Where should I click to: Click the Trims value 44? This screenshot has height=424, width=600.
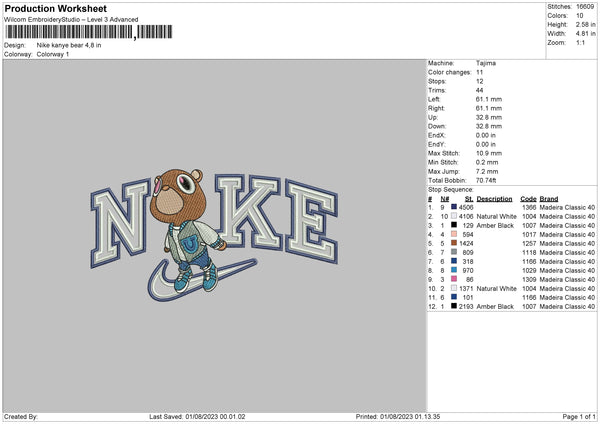click(x=479, y=90)
